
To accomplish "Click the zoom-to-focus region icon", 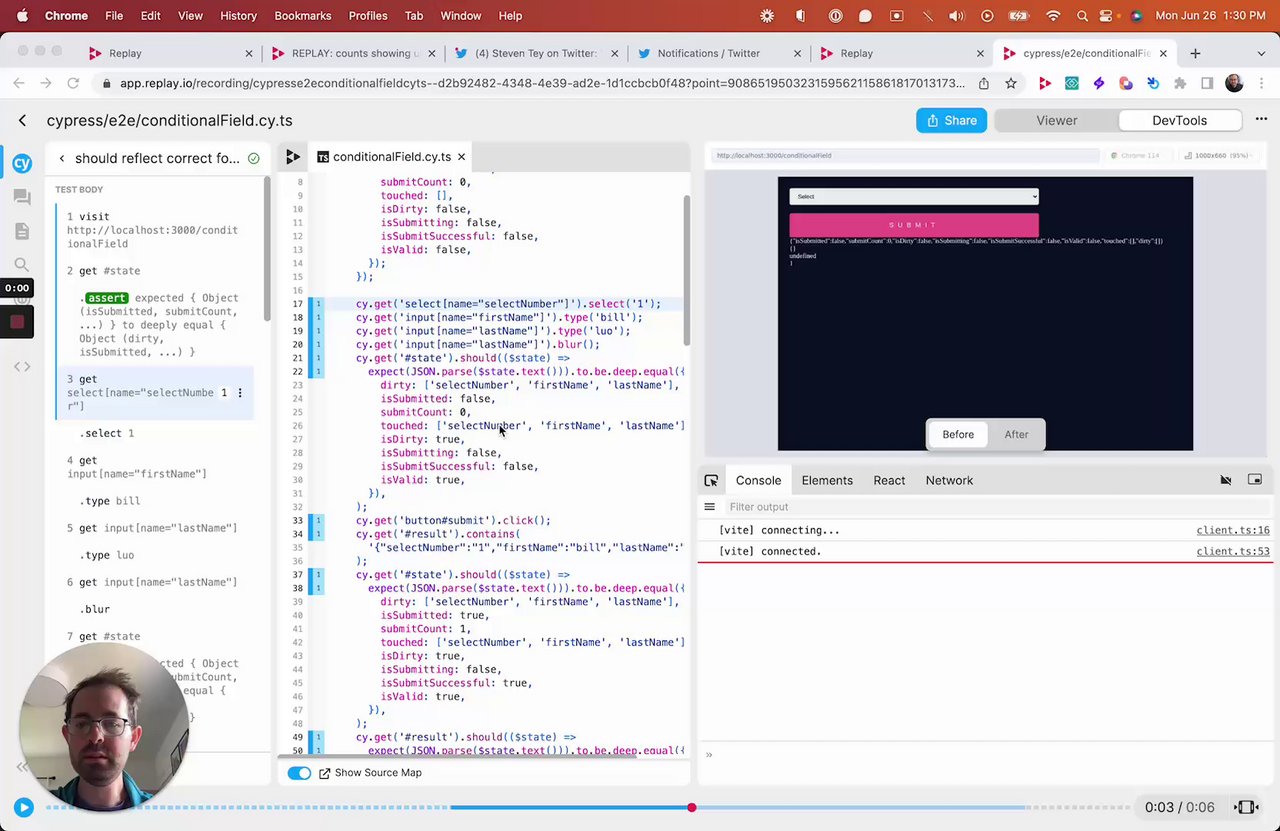I will pos(1246,807).
